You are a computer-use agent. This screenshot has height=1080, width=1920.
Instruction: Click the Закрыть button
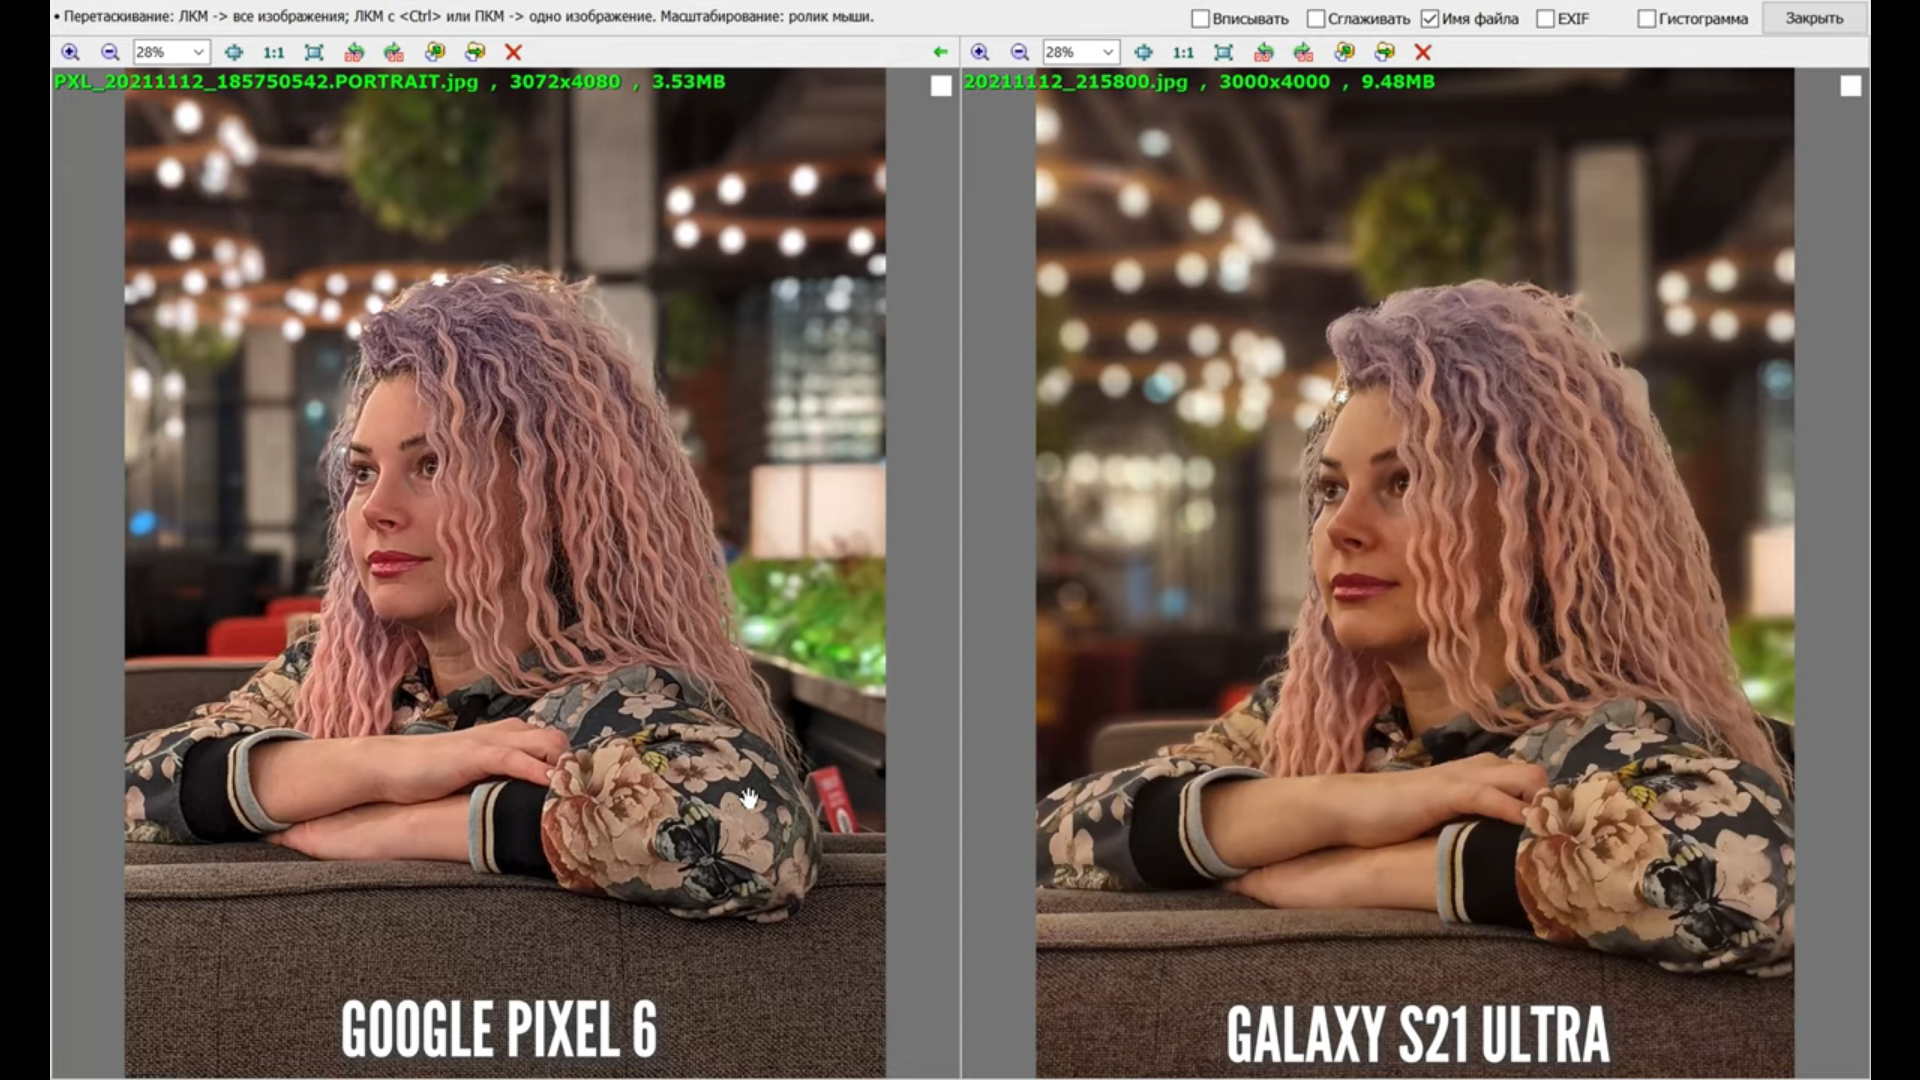(x=1814, y=18)
